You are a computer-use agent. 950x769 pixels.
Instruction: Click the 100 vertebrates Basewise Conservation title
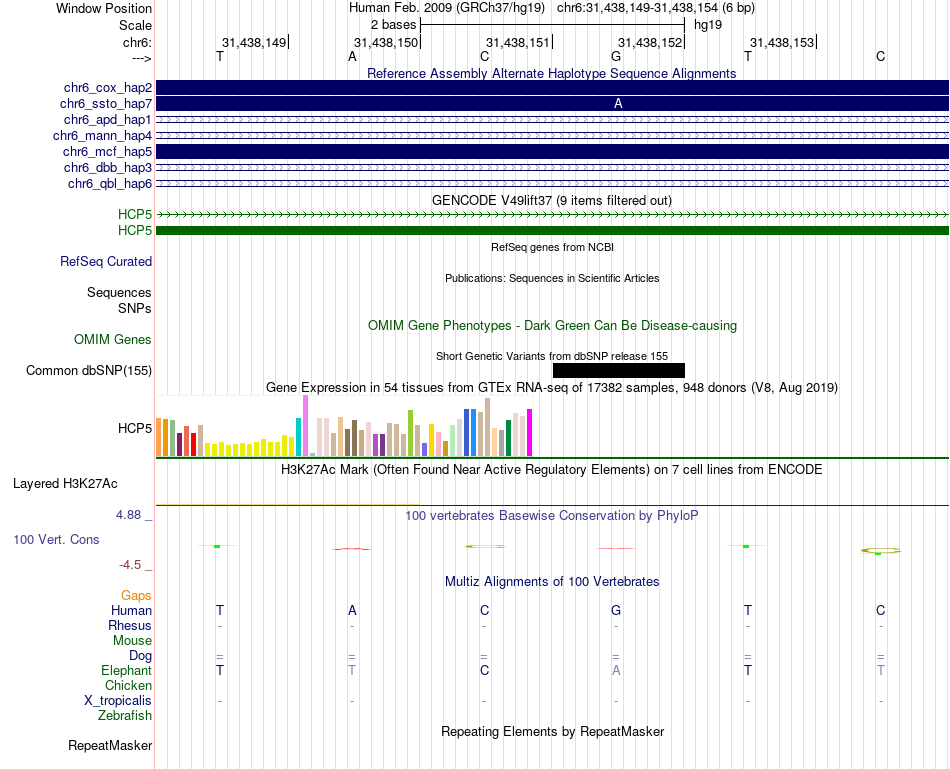[552, 516]
